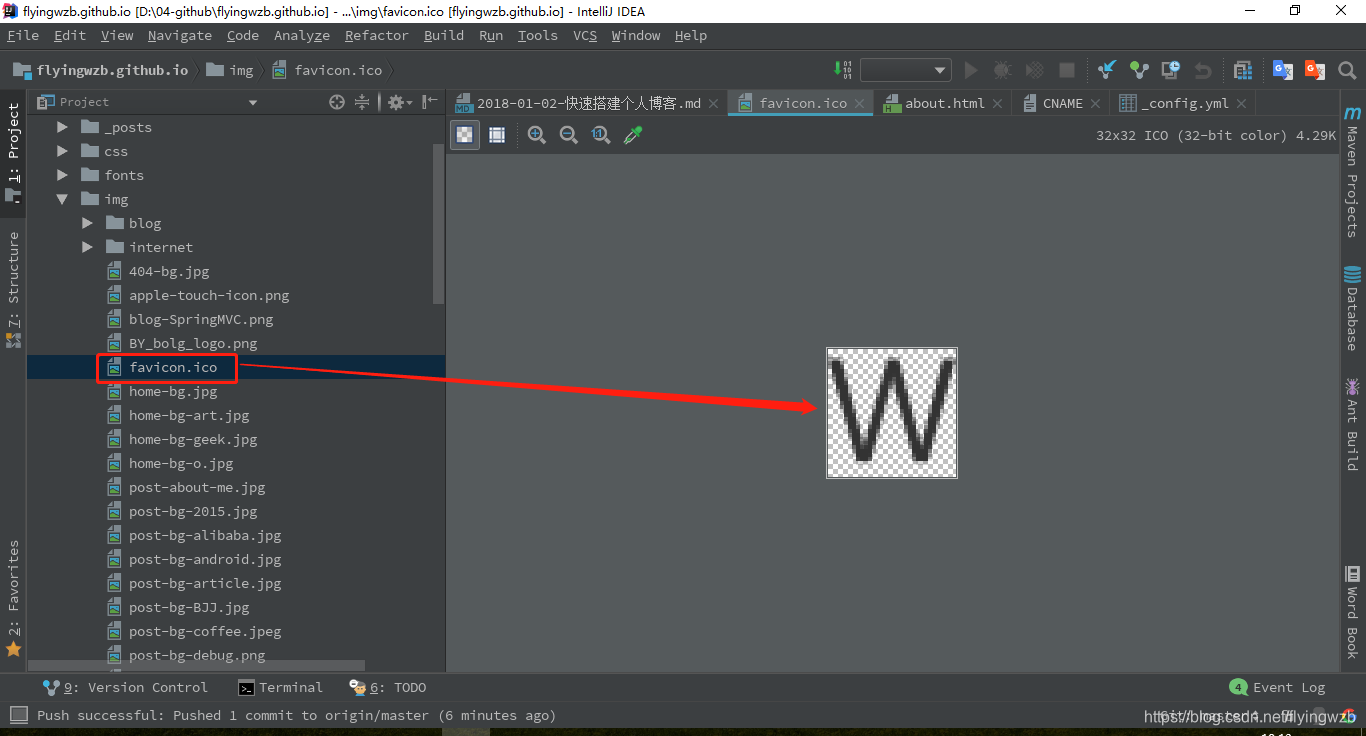Toggle the transparency chessboard button
1366x736 pixels.
point(465,135)
